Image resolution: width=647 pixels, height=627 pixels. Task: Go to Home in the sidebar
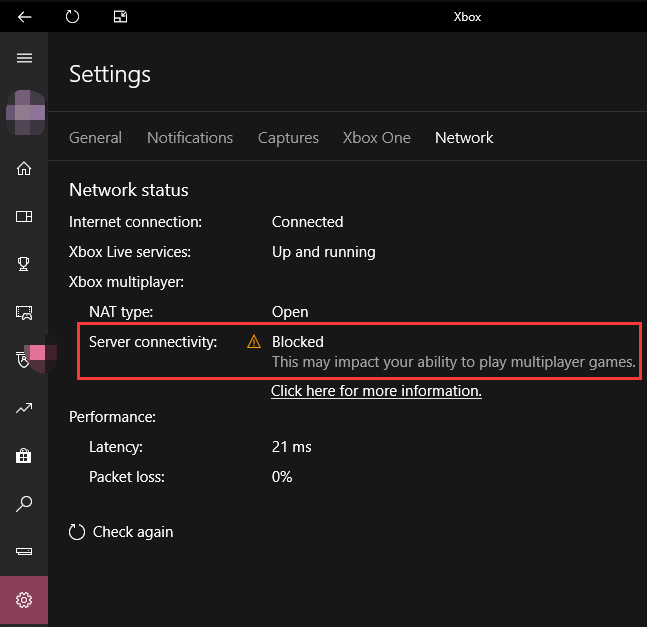(24, 168)
